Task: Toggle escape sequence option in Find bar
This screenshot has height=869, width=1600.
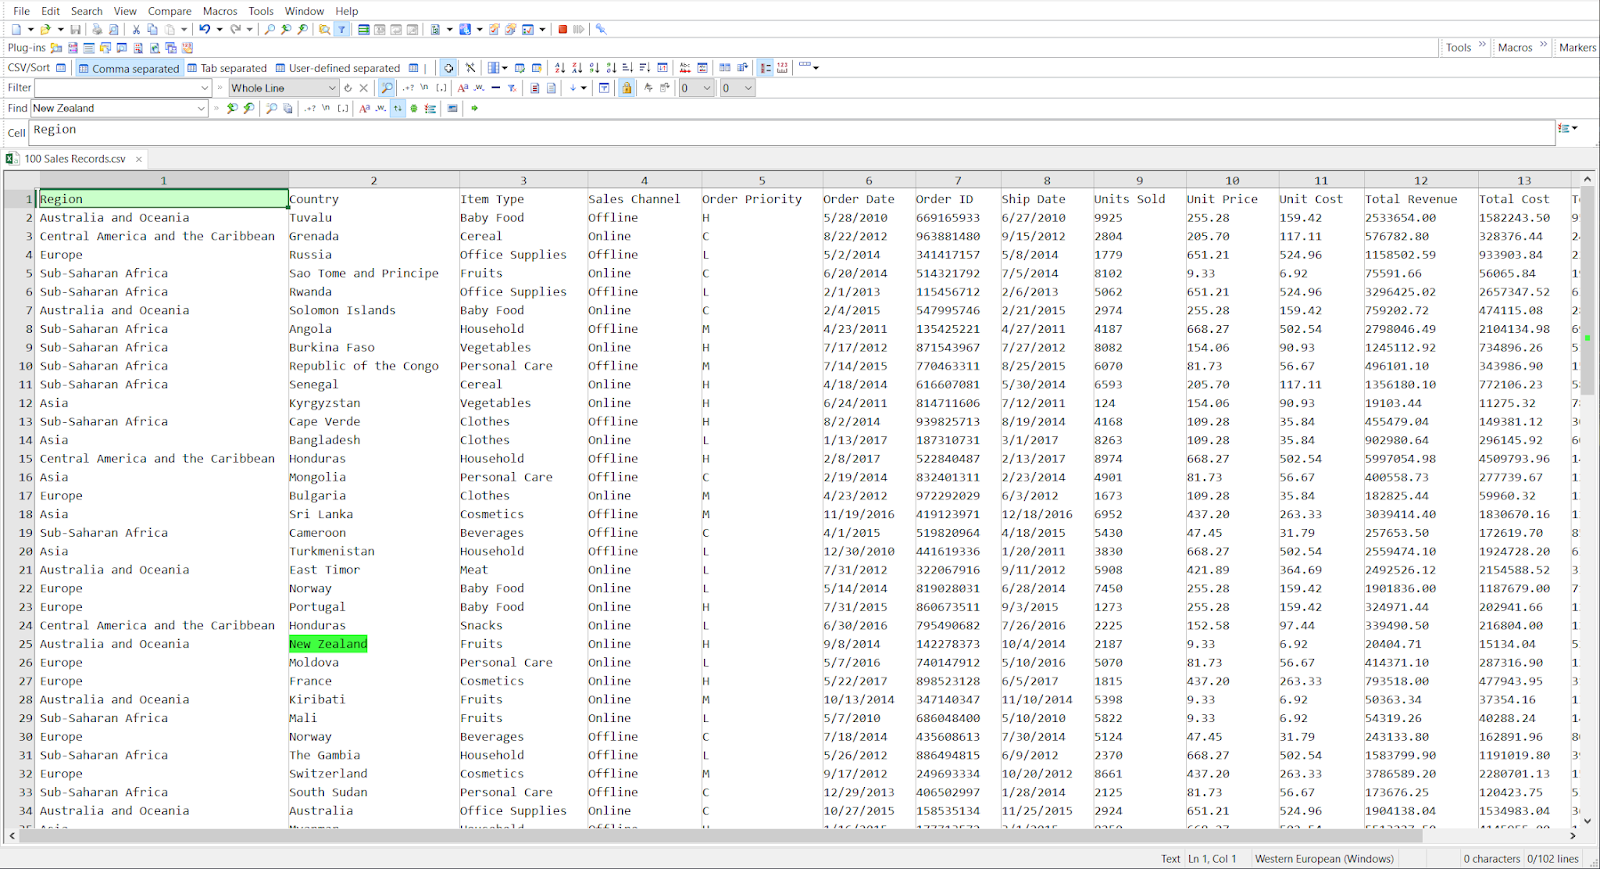Action: point(325,108)
